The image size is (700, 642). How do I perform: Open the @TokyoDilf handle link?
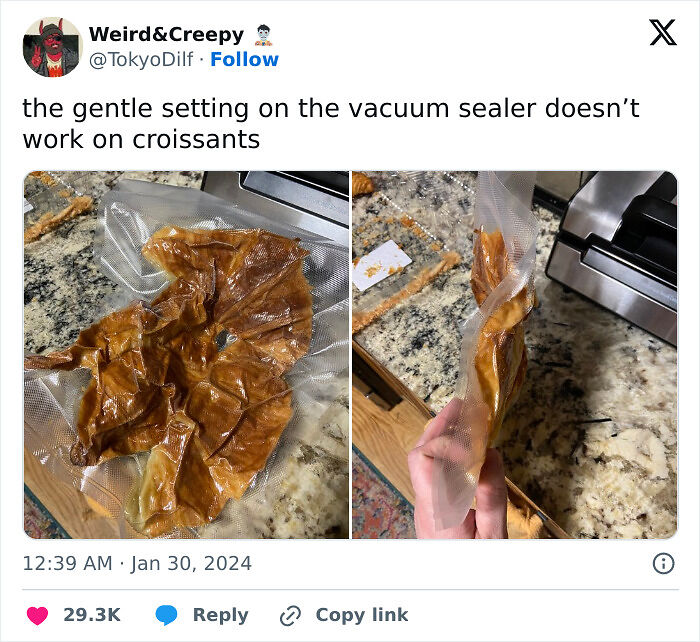141,59
